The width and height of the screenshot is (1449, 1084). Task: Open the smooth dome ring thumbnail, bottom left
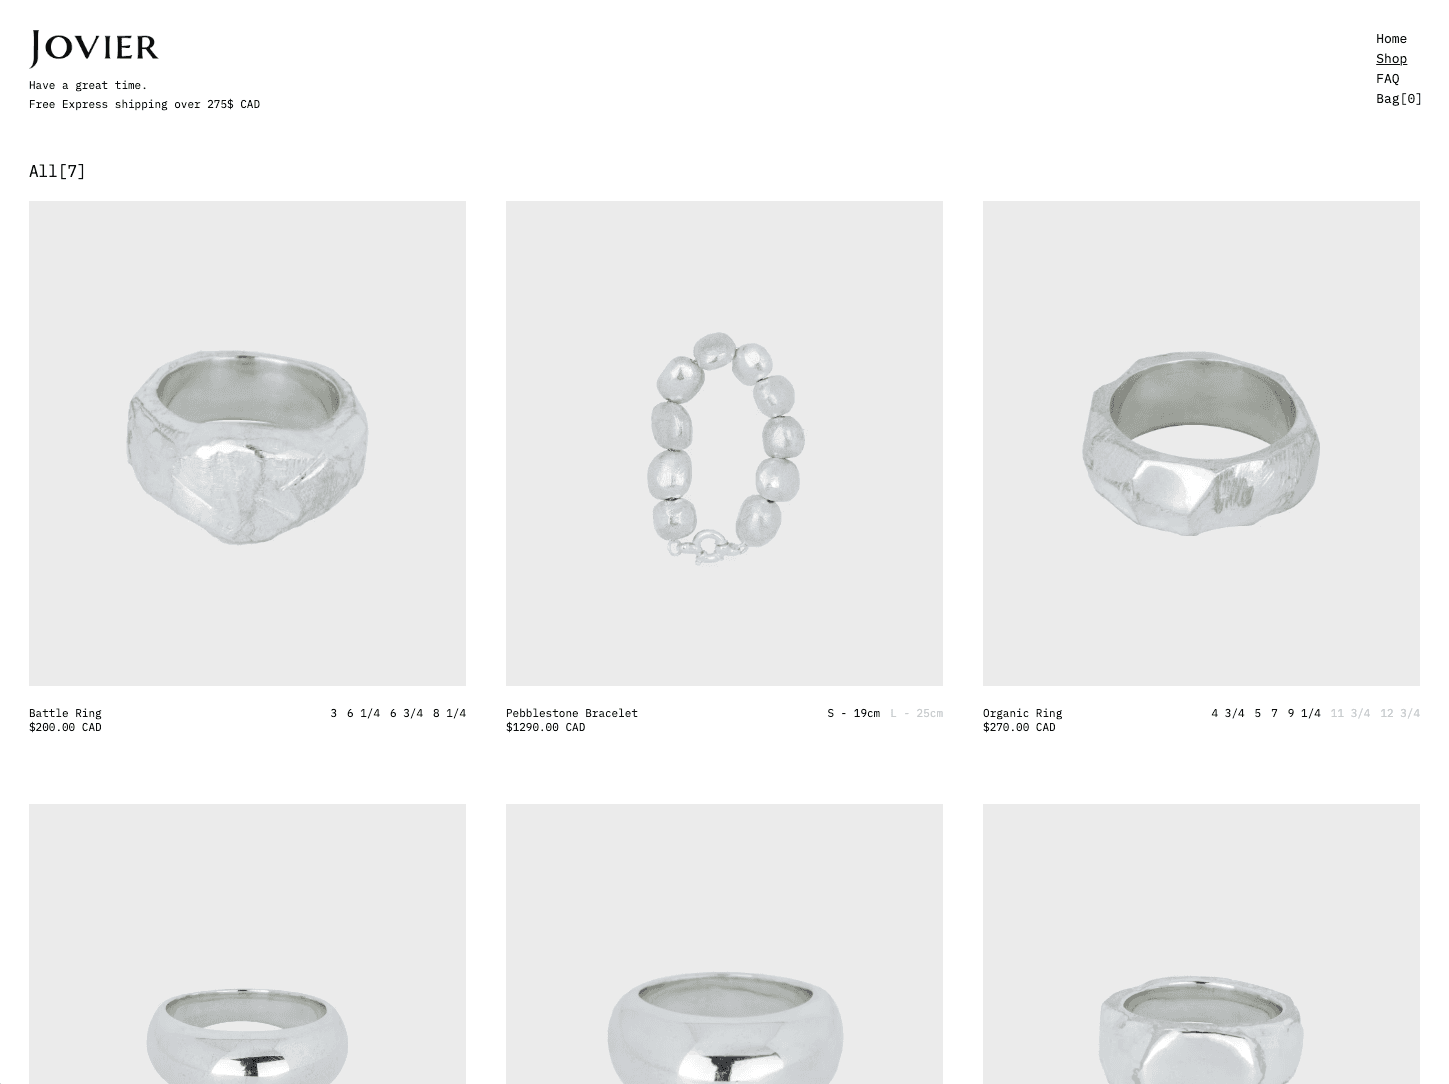(247, 944)
